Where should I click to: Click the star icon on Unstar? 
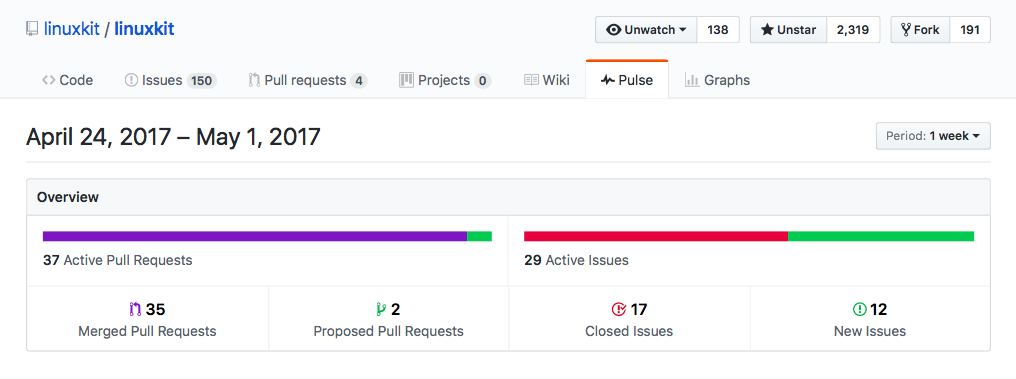coord(767,30)
